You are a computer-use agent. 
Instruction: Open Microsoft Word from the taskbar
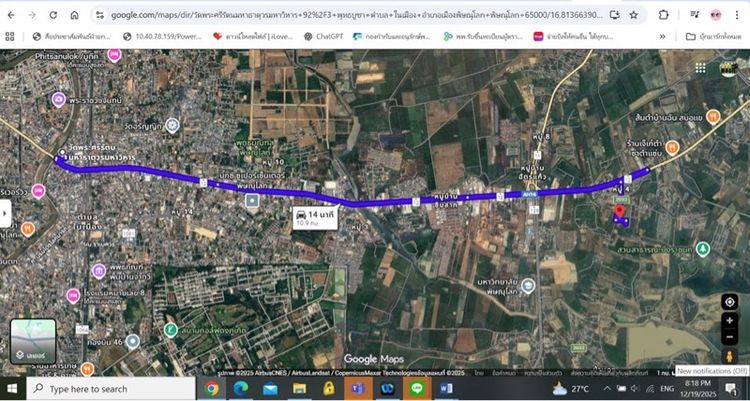446,388
